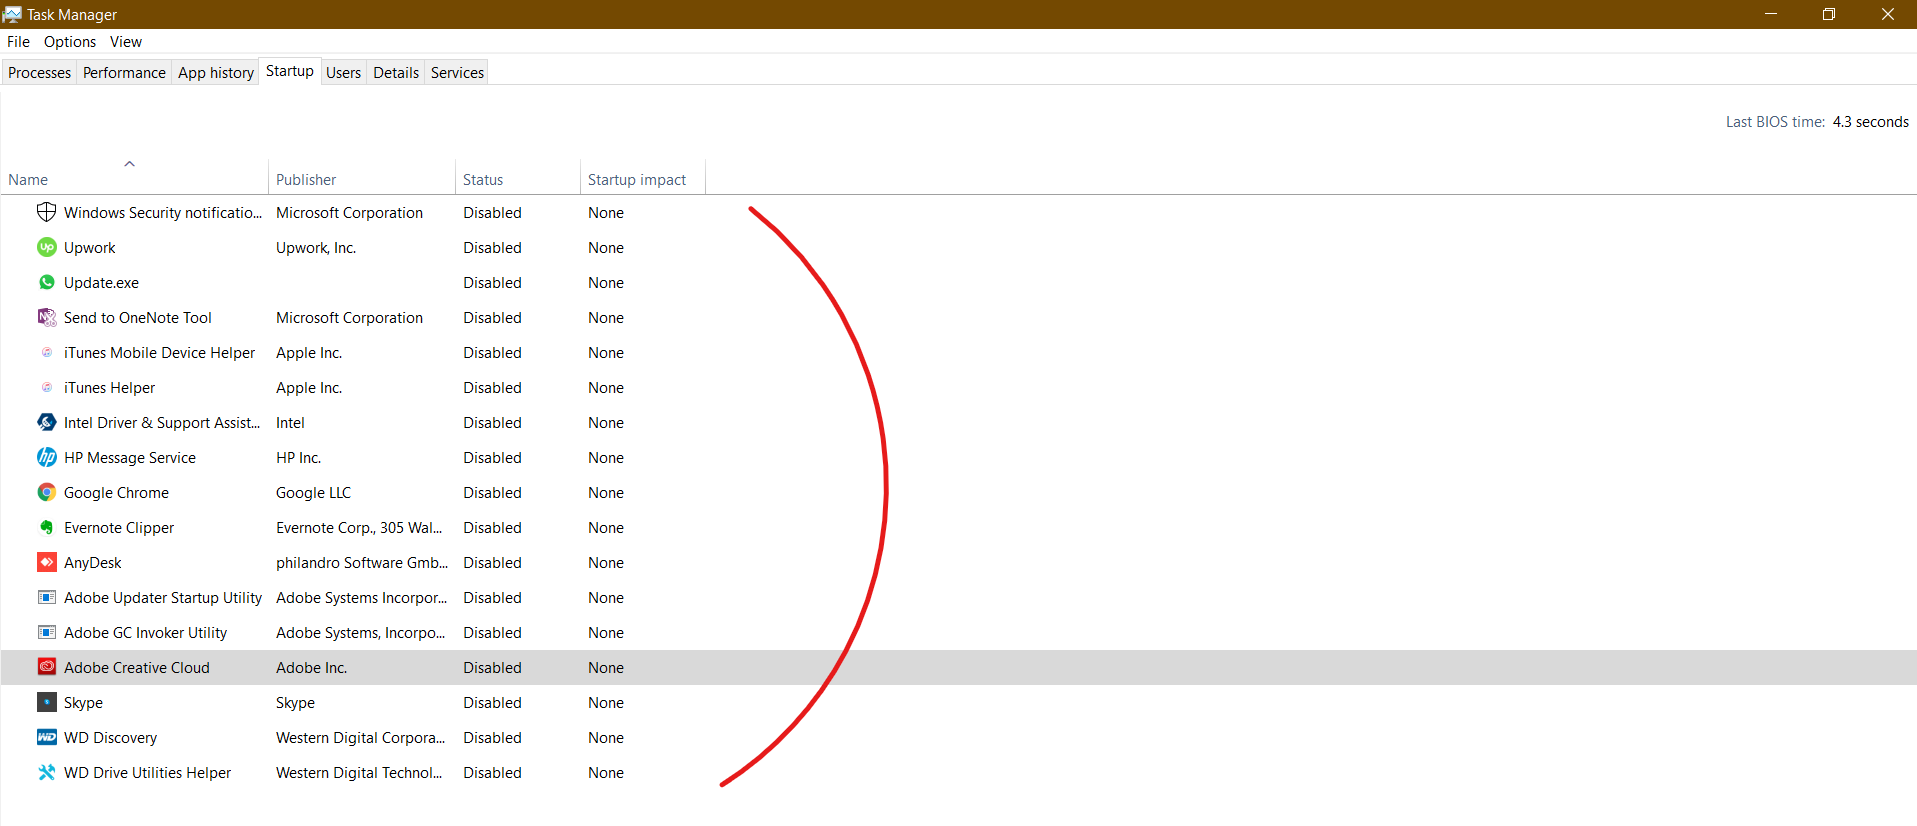This screenshot has width=1917, height=826.
Task: Click the Upwork, Inc. publisher cell
Action: pyautogui.click(x=316, y=247)
